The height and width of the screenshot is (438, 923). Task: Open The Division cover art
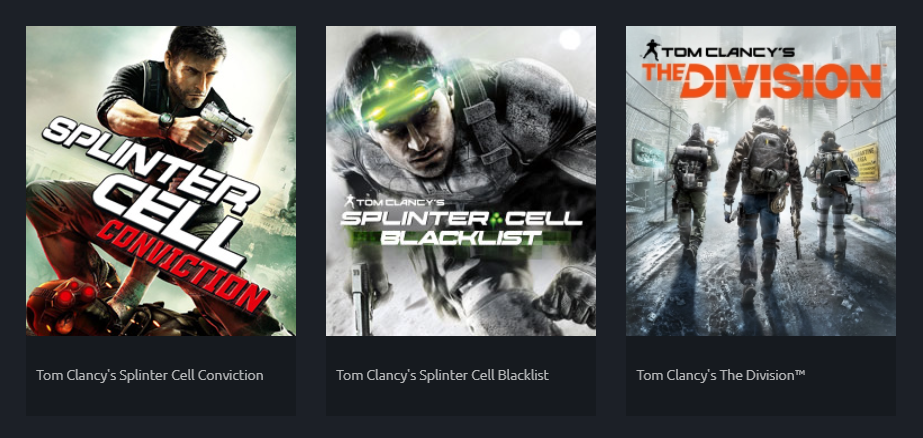[x=761, y=181]
